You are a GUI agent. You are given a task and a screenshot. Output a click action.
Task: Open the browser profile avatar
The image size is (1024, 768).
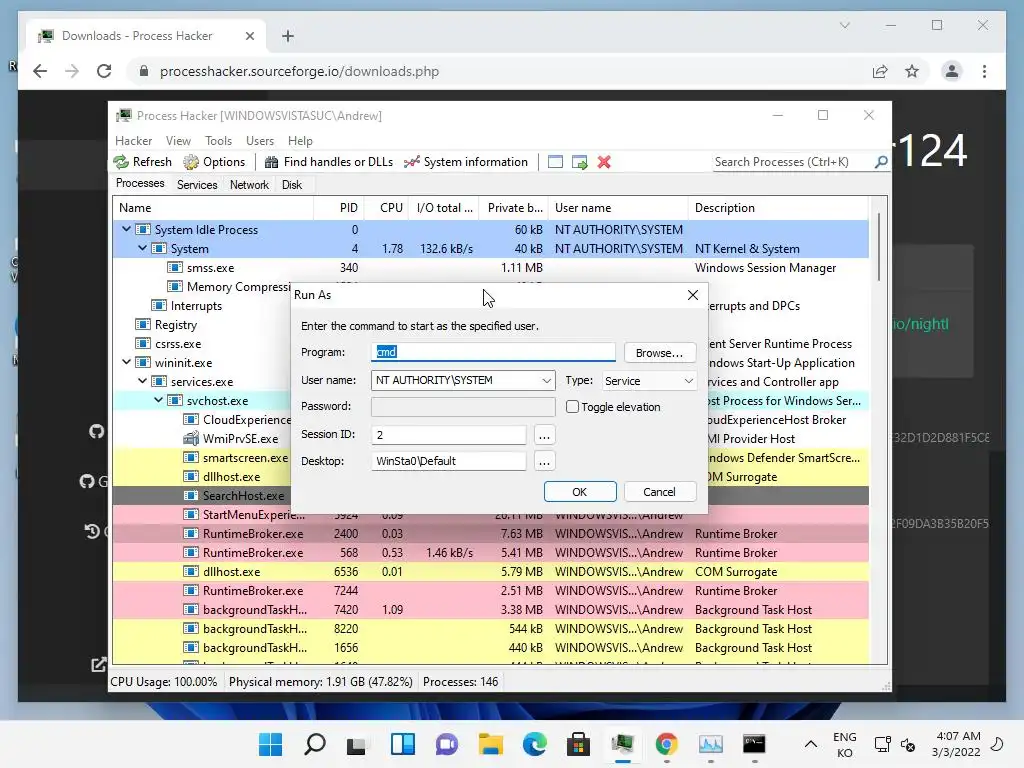tap(952, 71)
